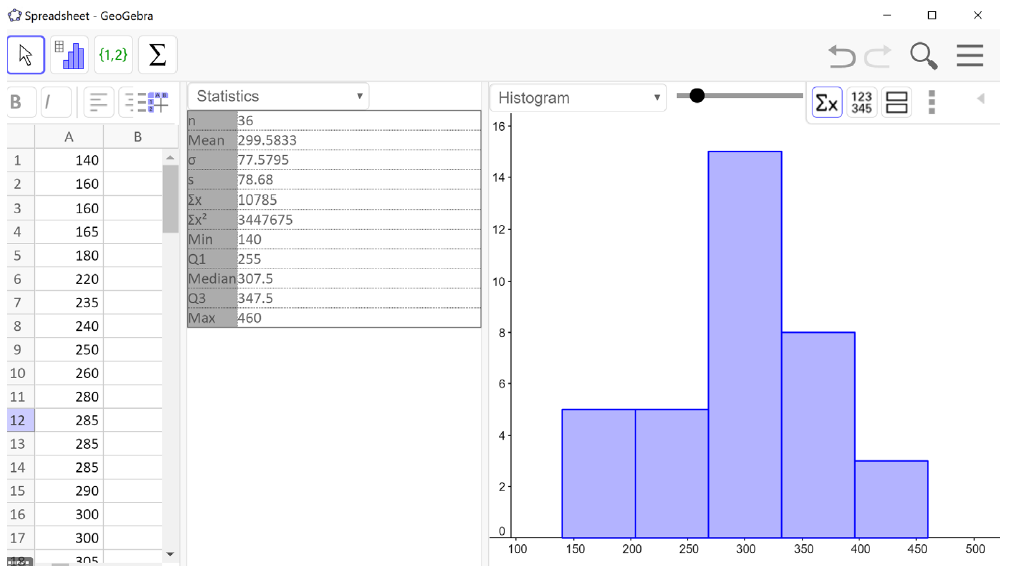Click the histogram class-width slider handle
1009x566 pixels.
point(697,96)
